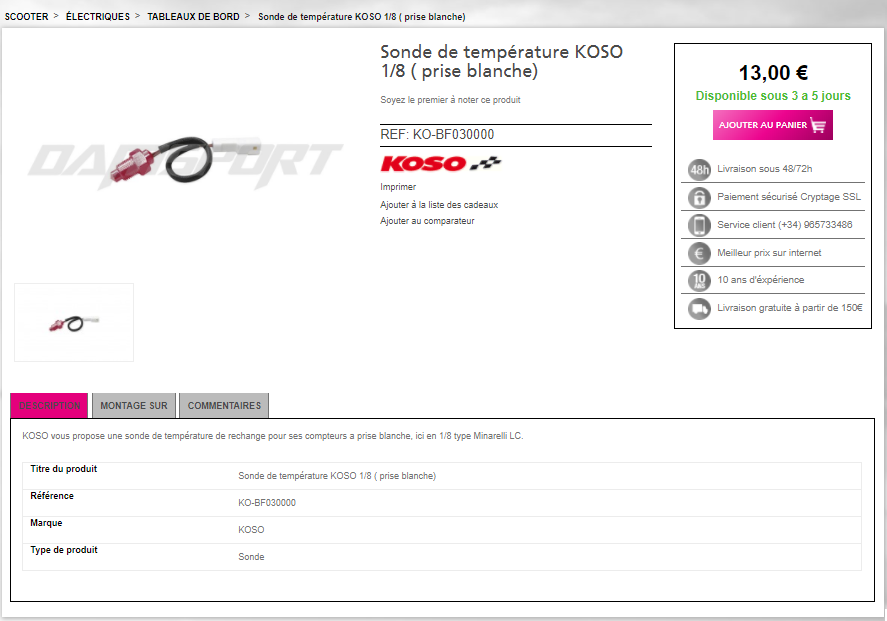Click the rate-this-product link

click(450, 100)
